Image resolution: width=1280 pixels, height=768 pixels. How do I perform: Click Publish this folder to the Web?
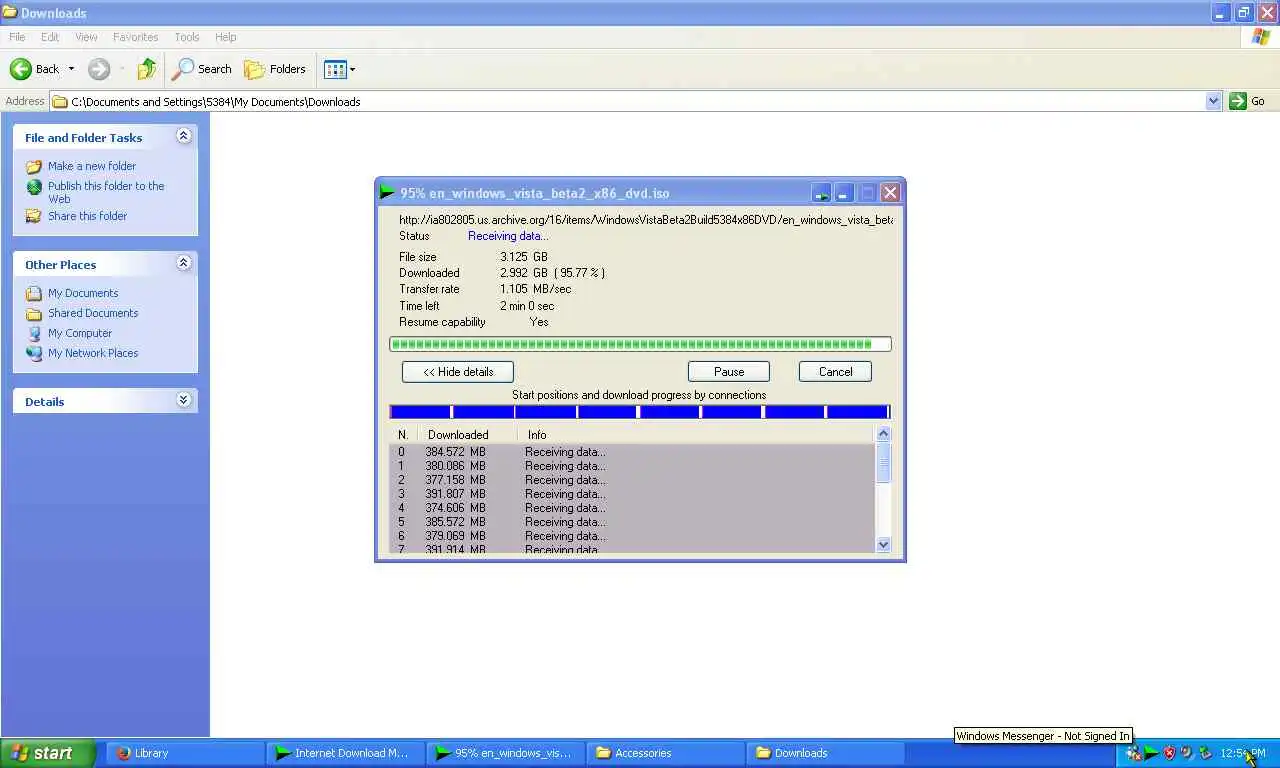coord(106,192)
